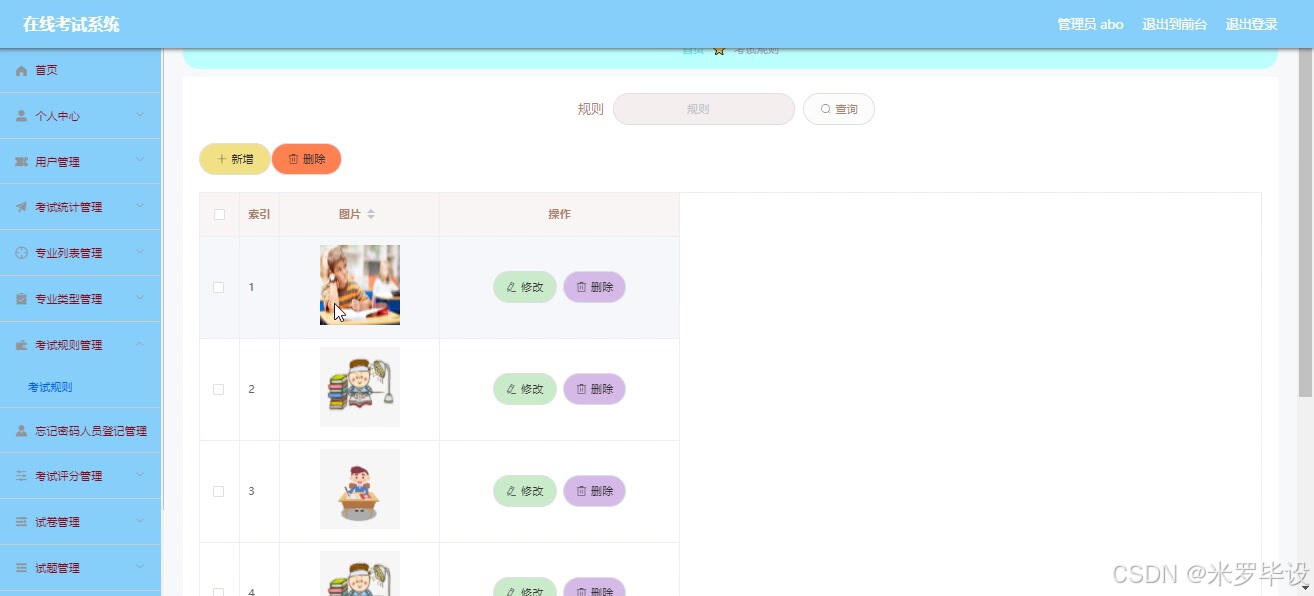Click the clipboard icon beside 专业类型管理
1314x596 pixels.
coord(22,299)
